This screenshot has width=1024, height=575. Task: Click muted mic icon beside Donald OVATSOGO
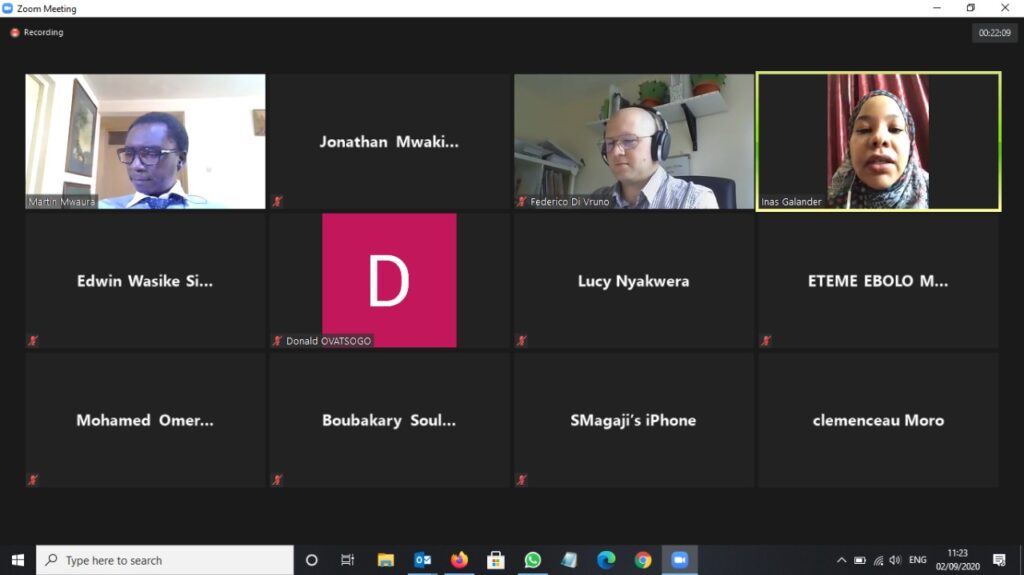(278, 340)
